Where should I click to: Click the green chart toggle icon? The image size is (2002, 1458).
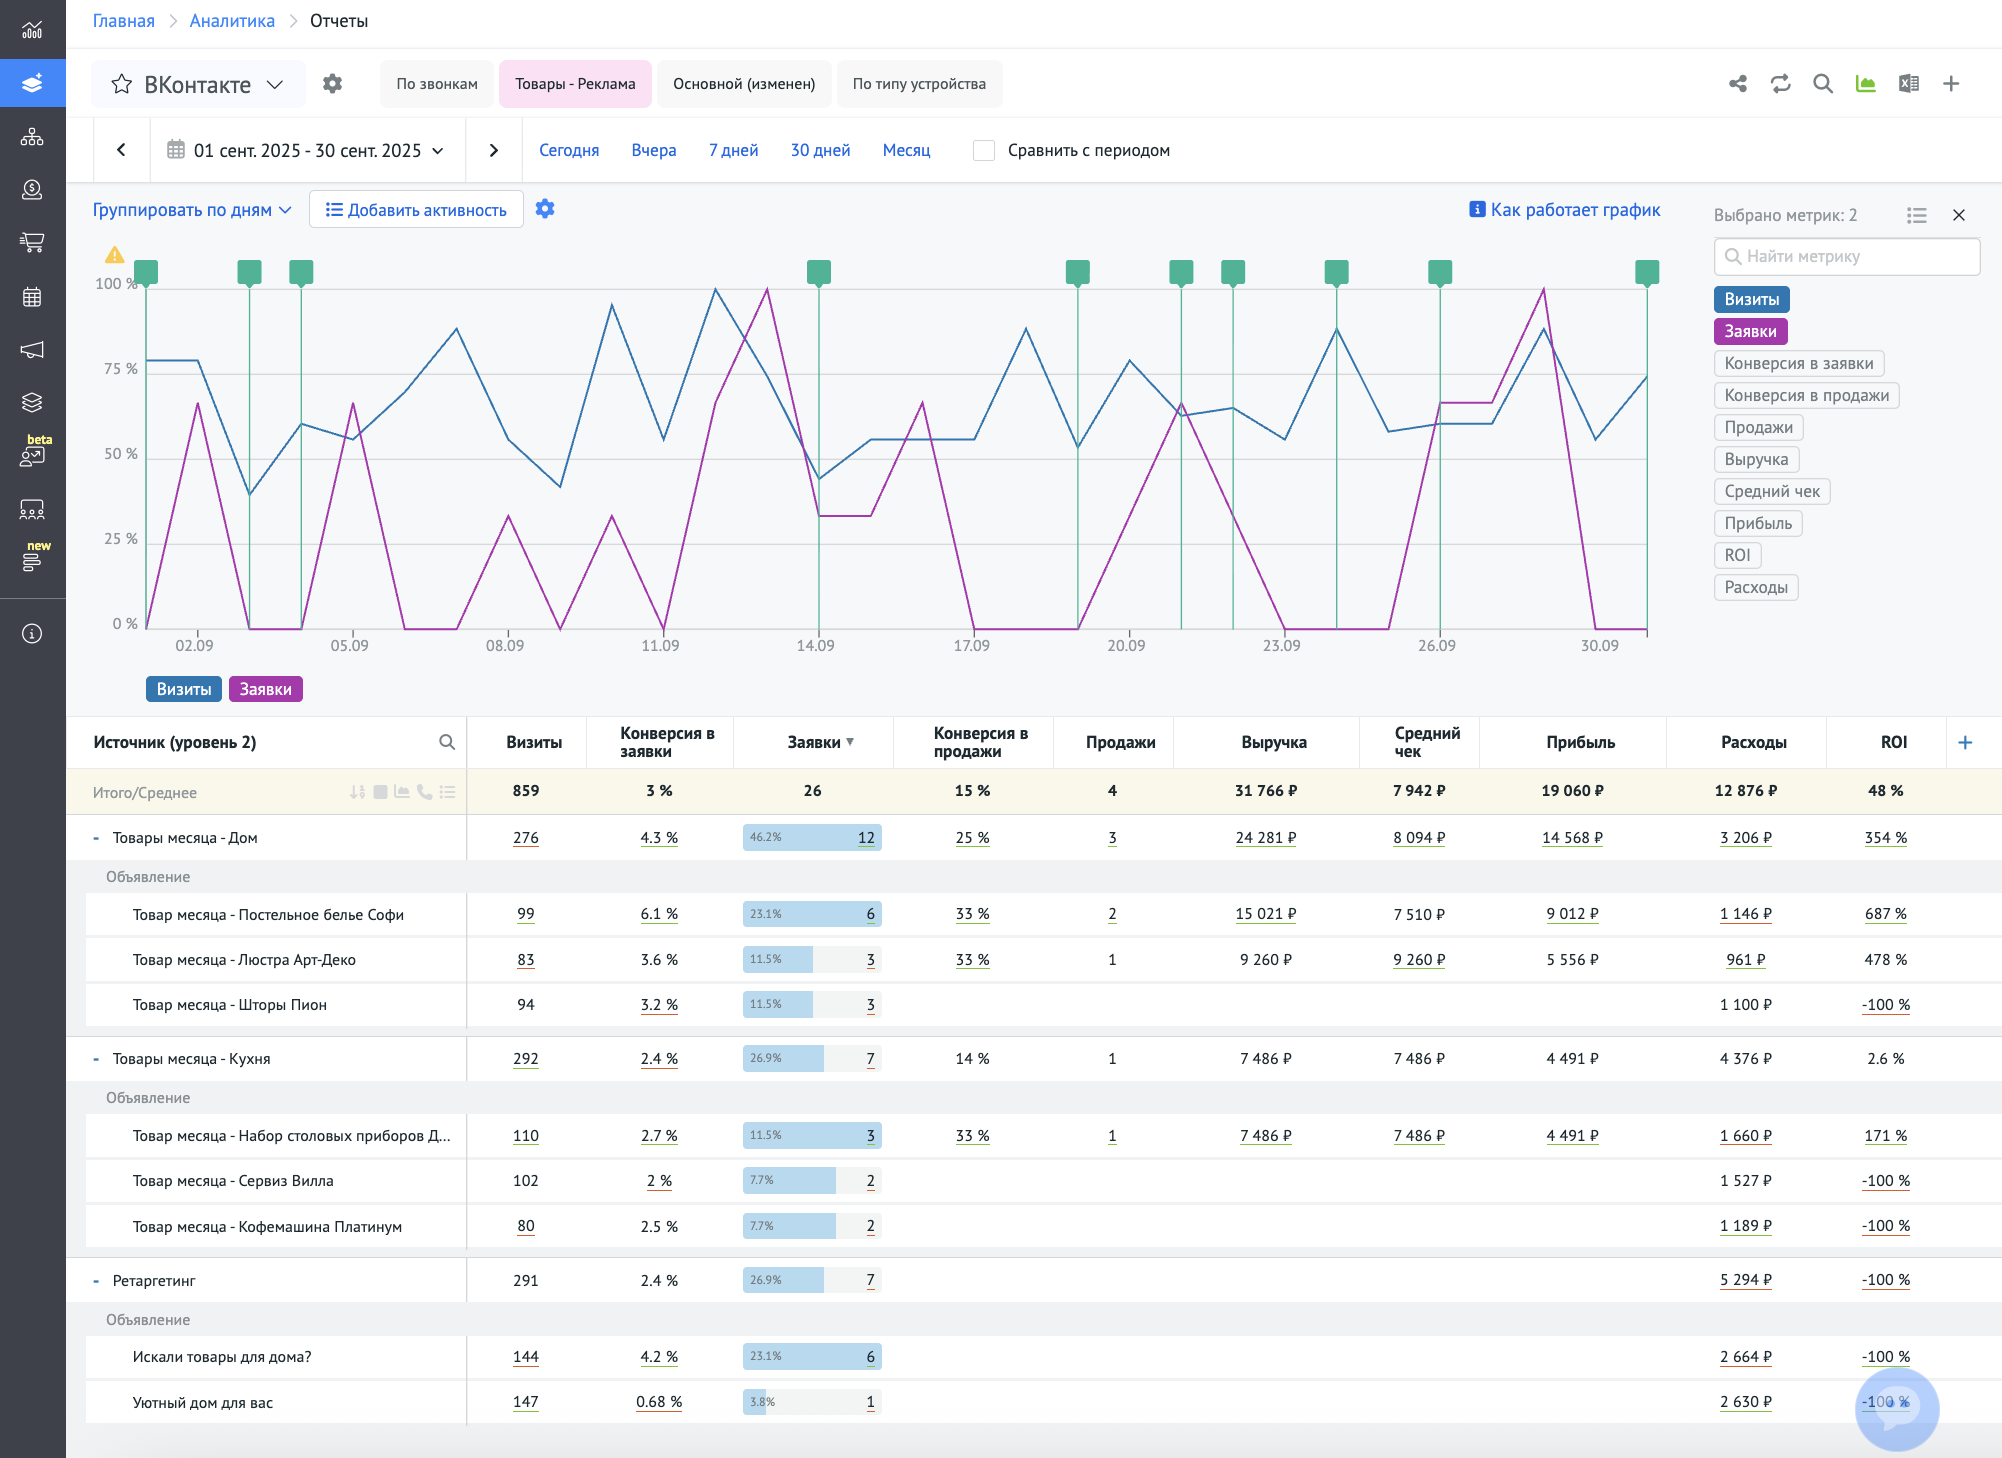(1865, 84)
